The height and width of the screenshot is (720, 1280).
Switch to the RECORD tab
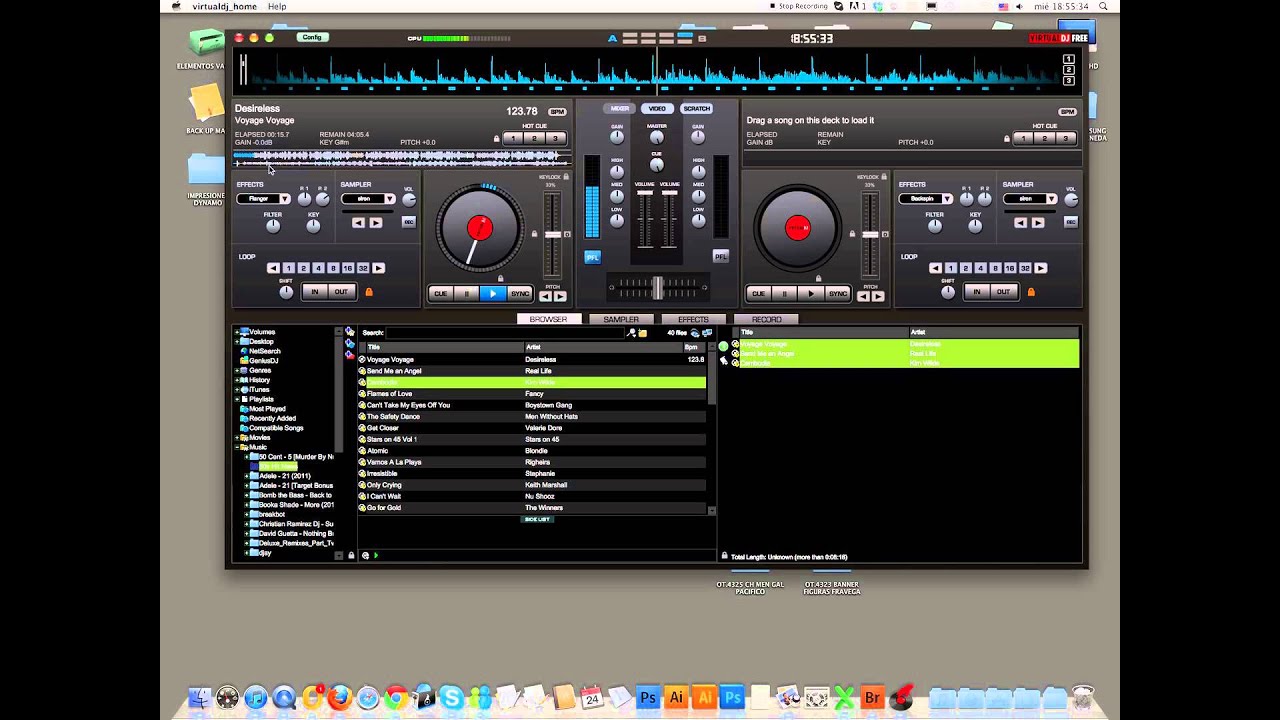click(x=766, y=319)
